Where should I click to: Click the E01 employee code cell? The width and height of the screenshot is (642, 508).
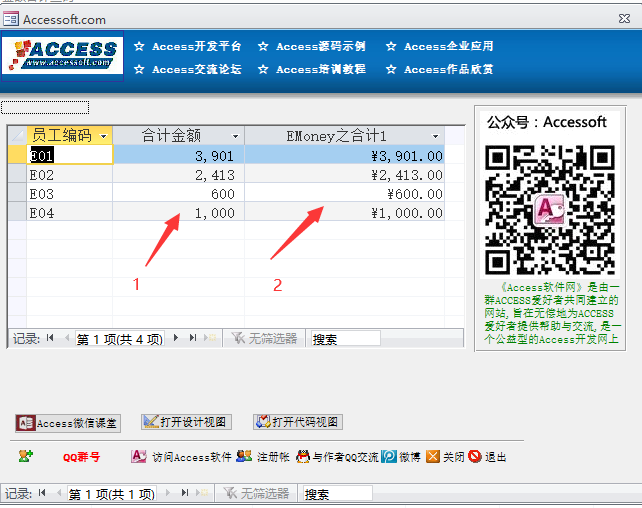click(x=70, y=156)
